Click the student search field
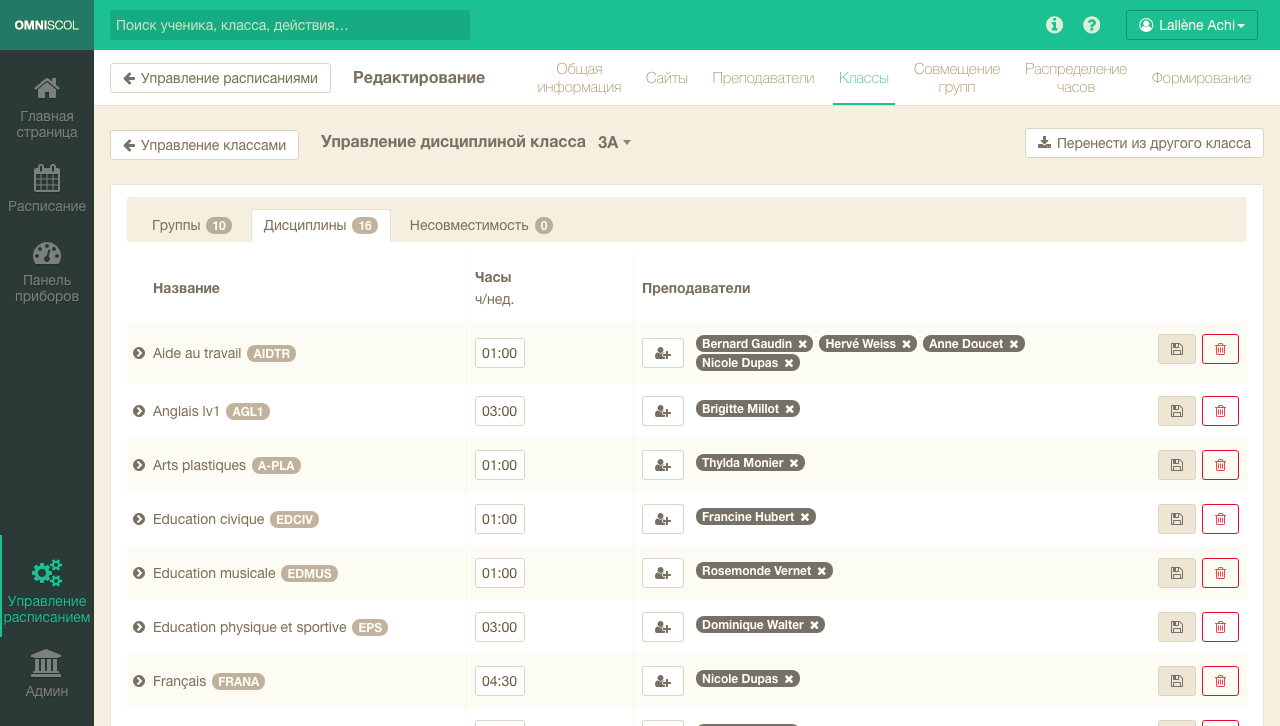The image size is (1280, 726). point(290,25)
